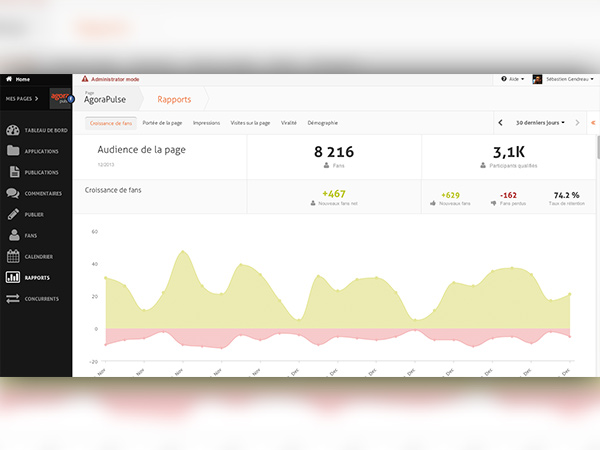Expand the Mes Pages chevron

coord(37,99)
